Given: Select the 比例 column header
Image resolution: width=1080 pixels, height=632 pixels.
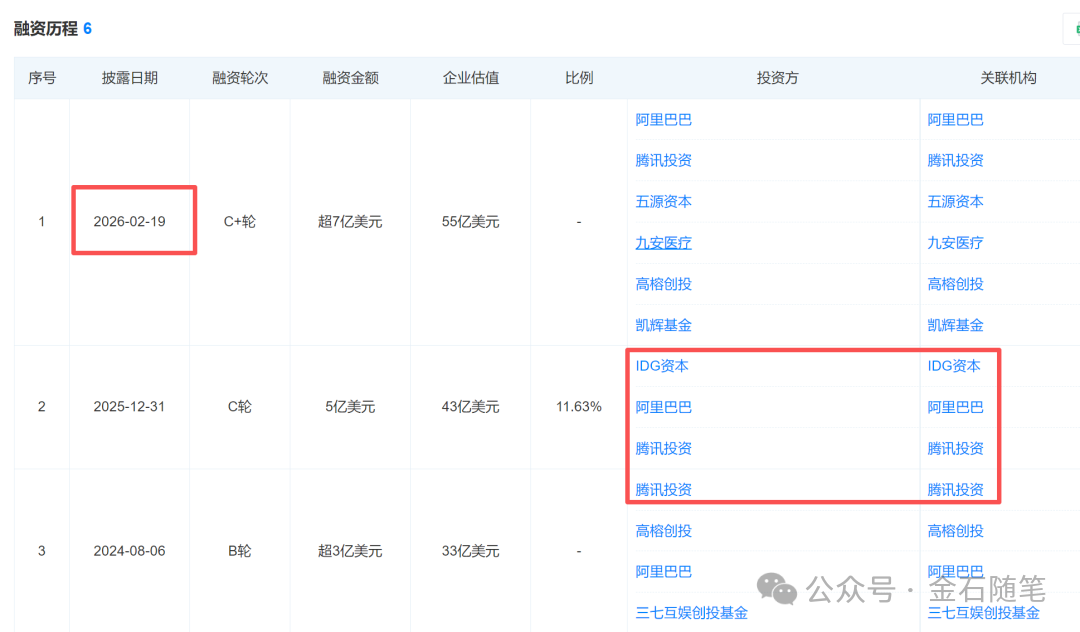Looking at the screenshot, I should (579, 78).
